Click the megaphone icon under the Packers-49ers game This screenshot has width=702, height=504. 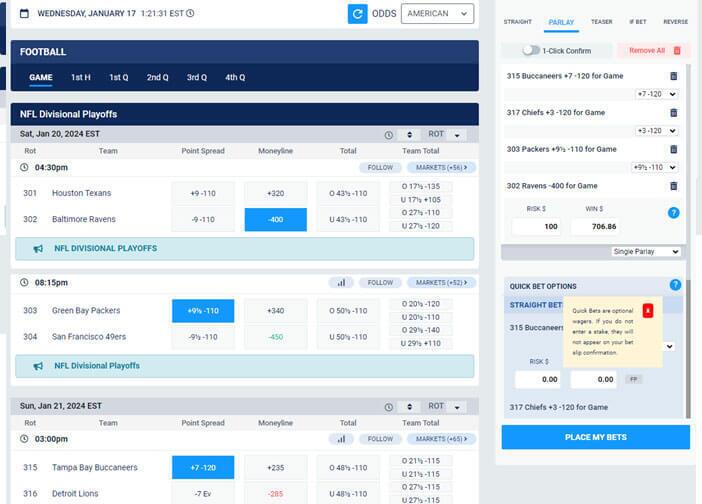(38, 366)
